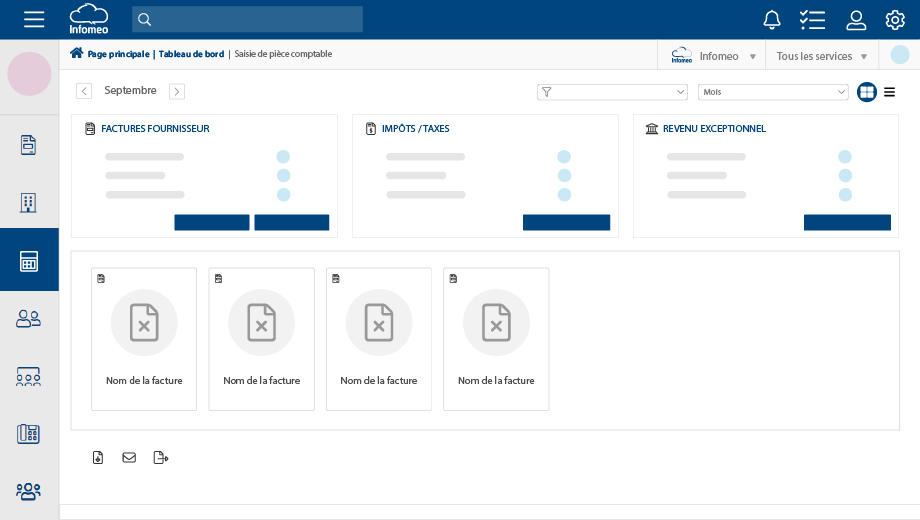Image resolution: width=920 pixels, height=520 pixels.
Task: Open the notifications bell
Action: click(x=772, y=19)
